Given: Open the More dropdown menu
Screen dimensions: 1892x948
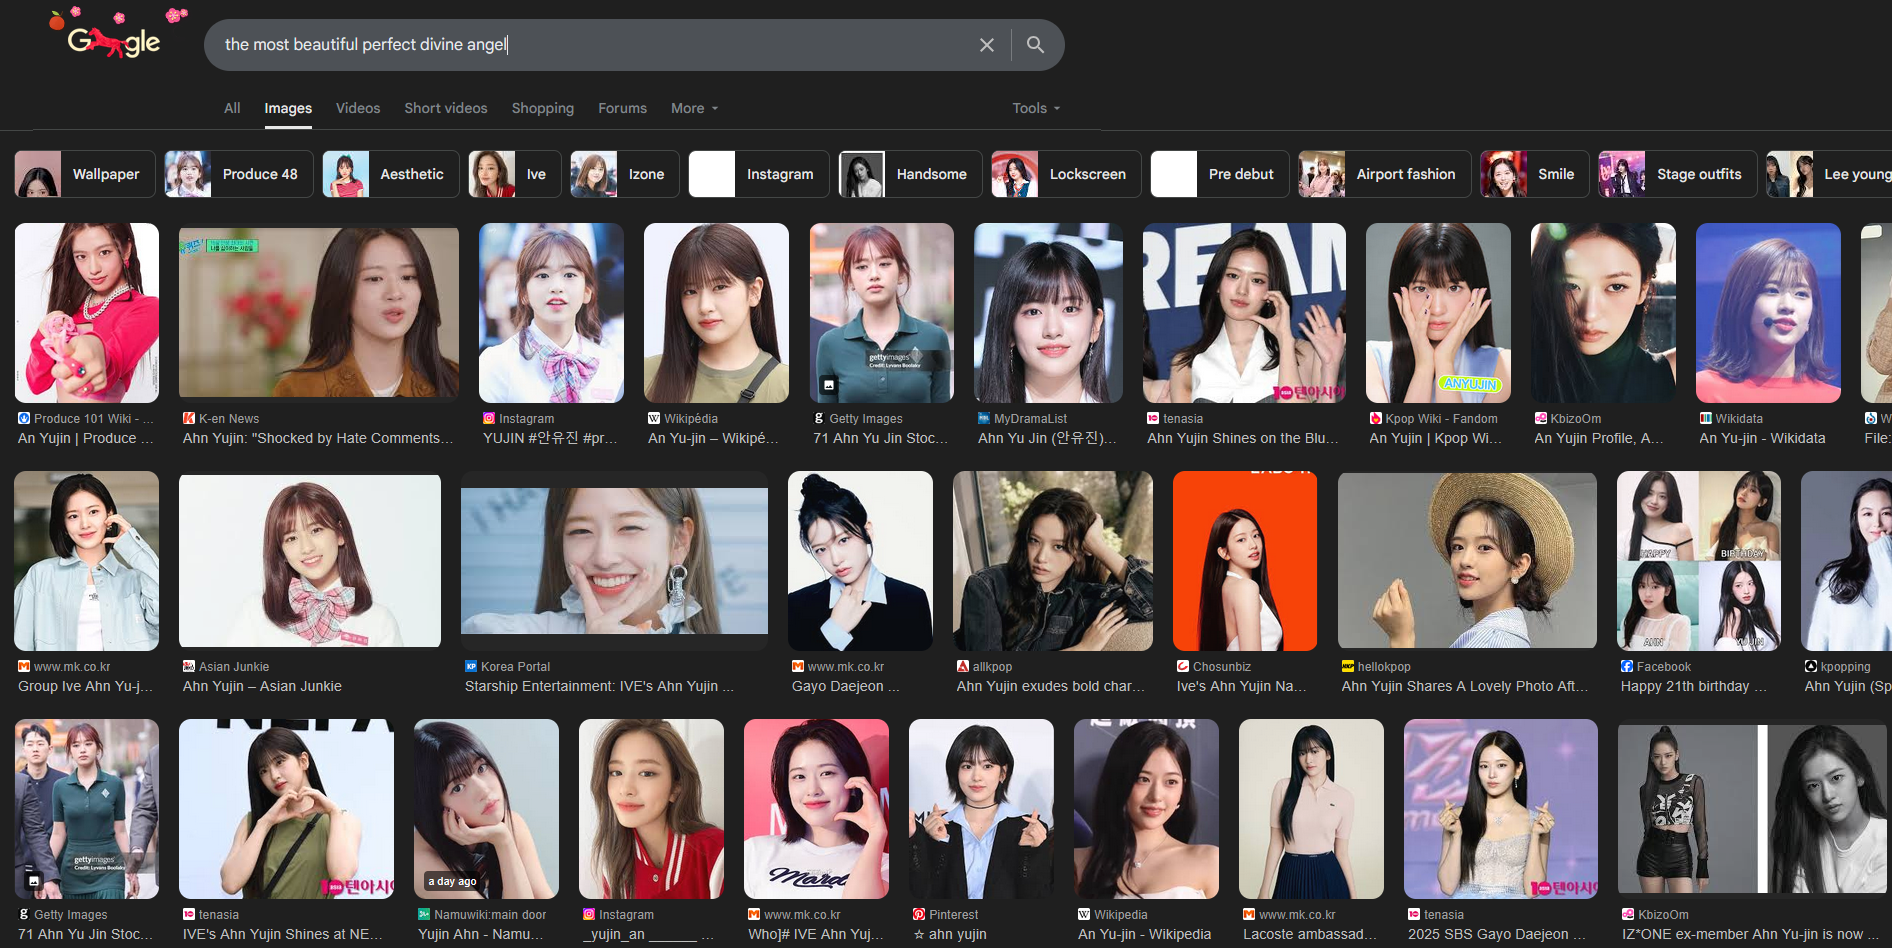Looking at the screenshot, I should 695,108.
